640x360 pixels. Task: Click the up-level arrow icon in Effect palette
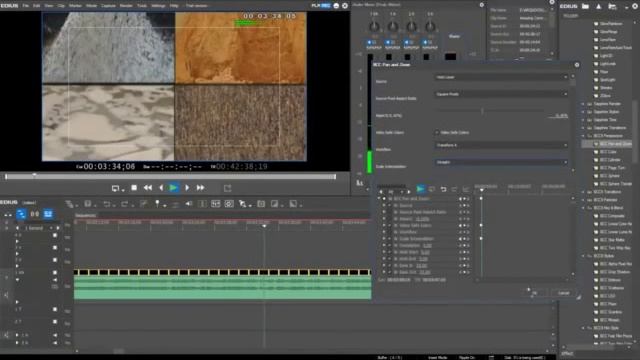click(x=599, y=6)
